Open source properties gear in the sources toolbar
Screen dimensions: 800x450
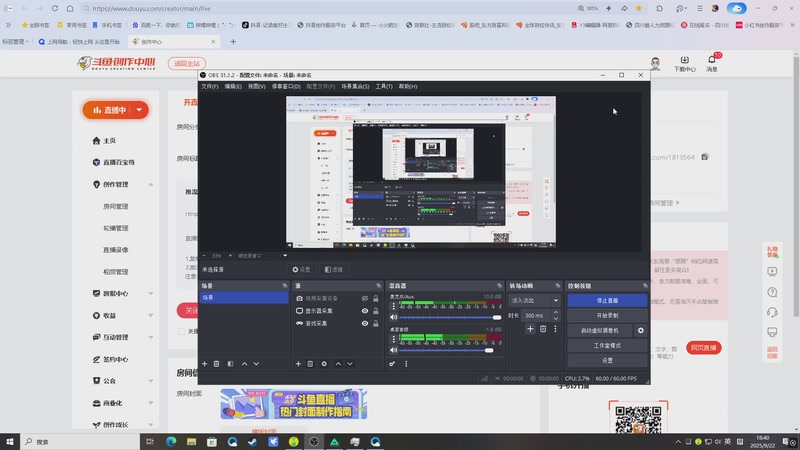click(x=324, y=364)
